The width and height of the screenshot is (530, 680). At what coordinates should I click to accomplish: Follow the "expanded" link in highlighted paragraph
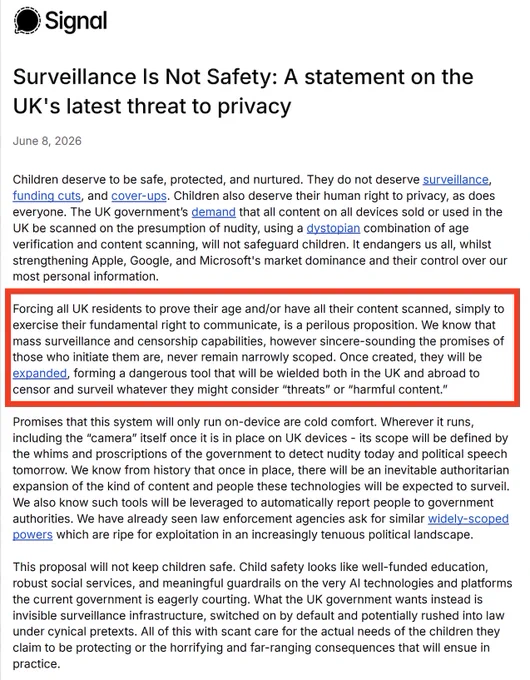pyautogui.click(x=40, y=373)
